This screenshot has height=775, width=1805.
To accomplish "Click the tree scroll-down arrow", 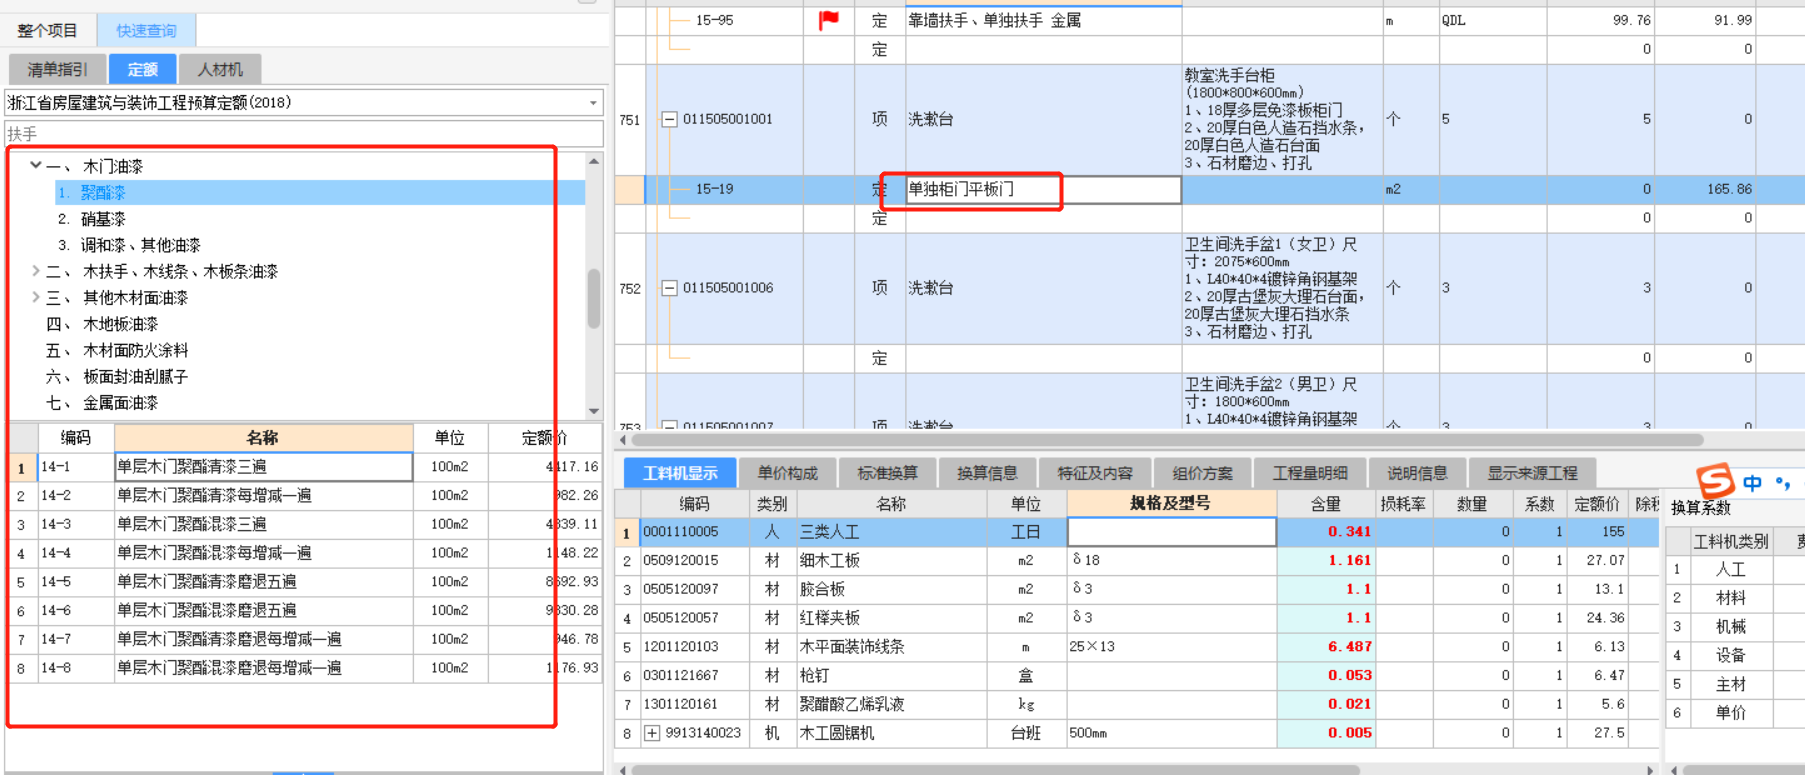I will [594, 410].
